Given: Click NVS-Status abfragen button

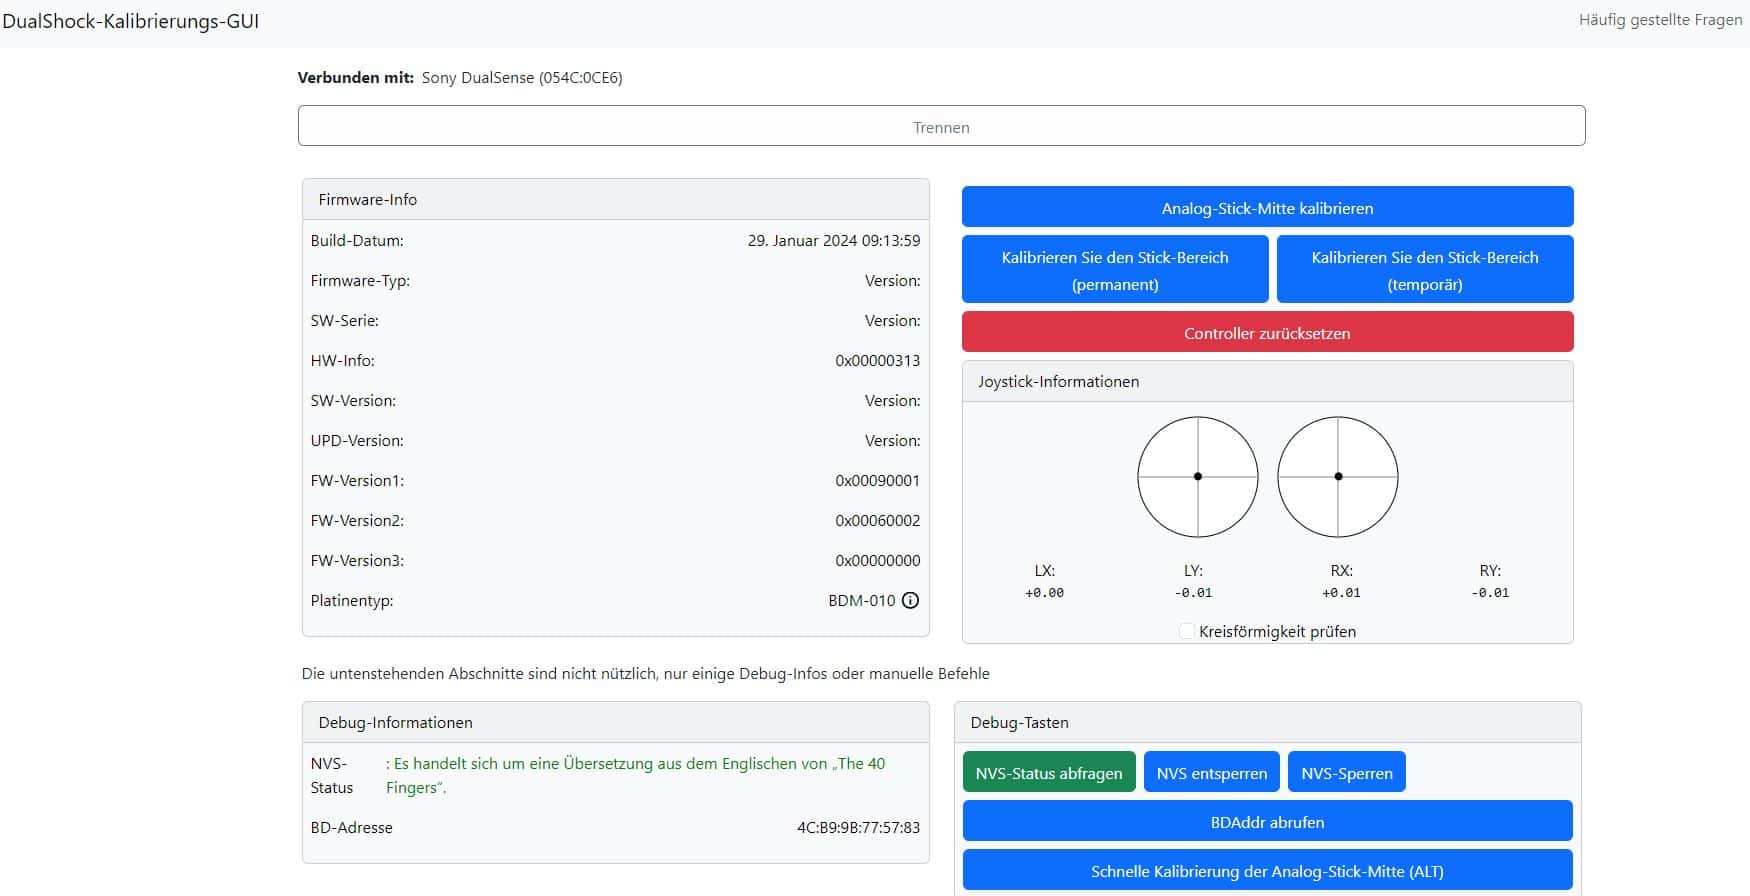Looking at the screenshot, I should (1048, 773).
